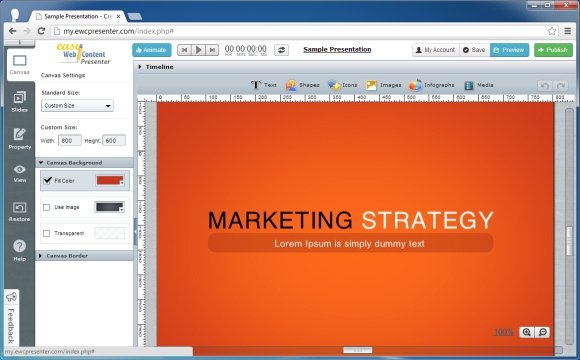Click the horizontal canvas scrollbar handle
The image size is (580, 360).
[357, 350]
